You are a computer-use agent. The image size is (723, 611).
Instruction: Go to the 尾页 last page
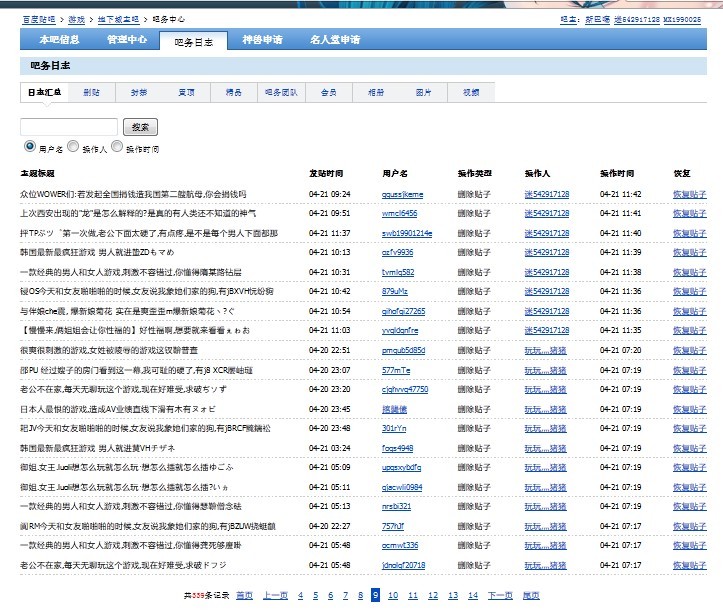click(x=531, y=595)
